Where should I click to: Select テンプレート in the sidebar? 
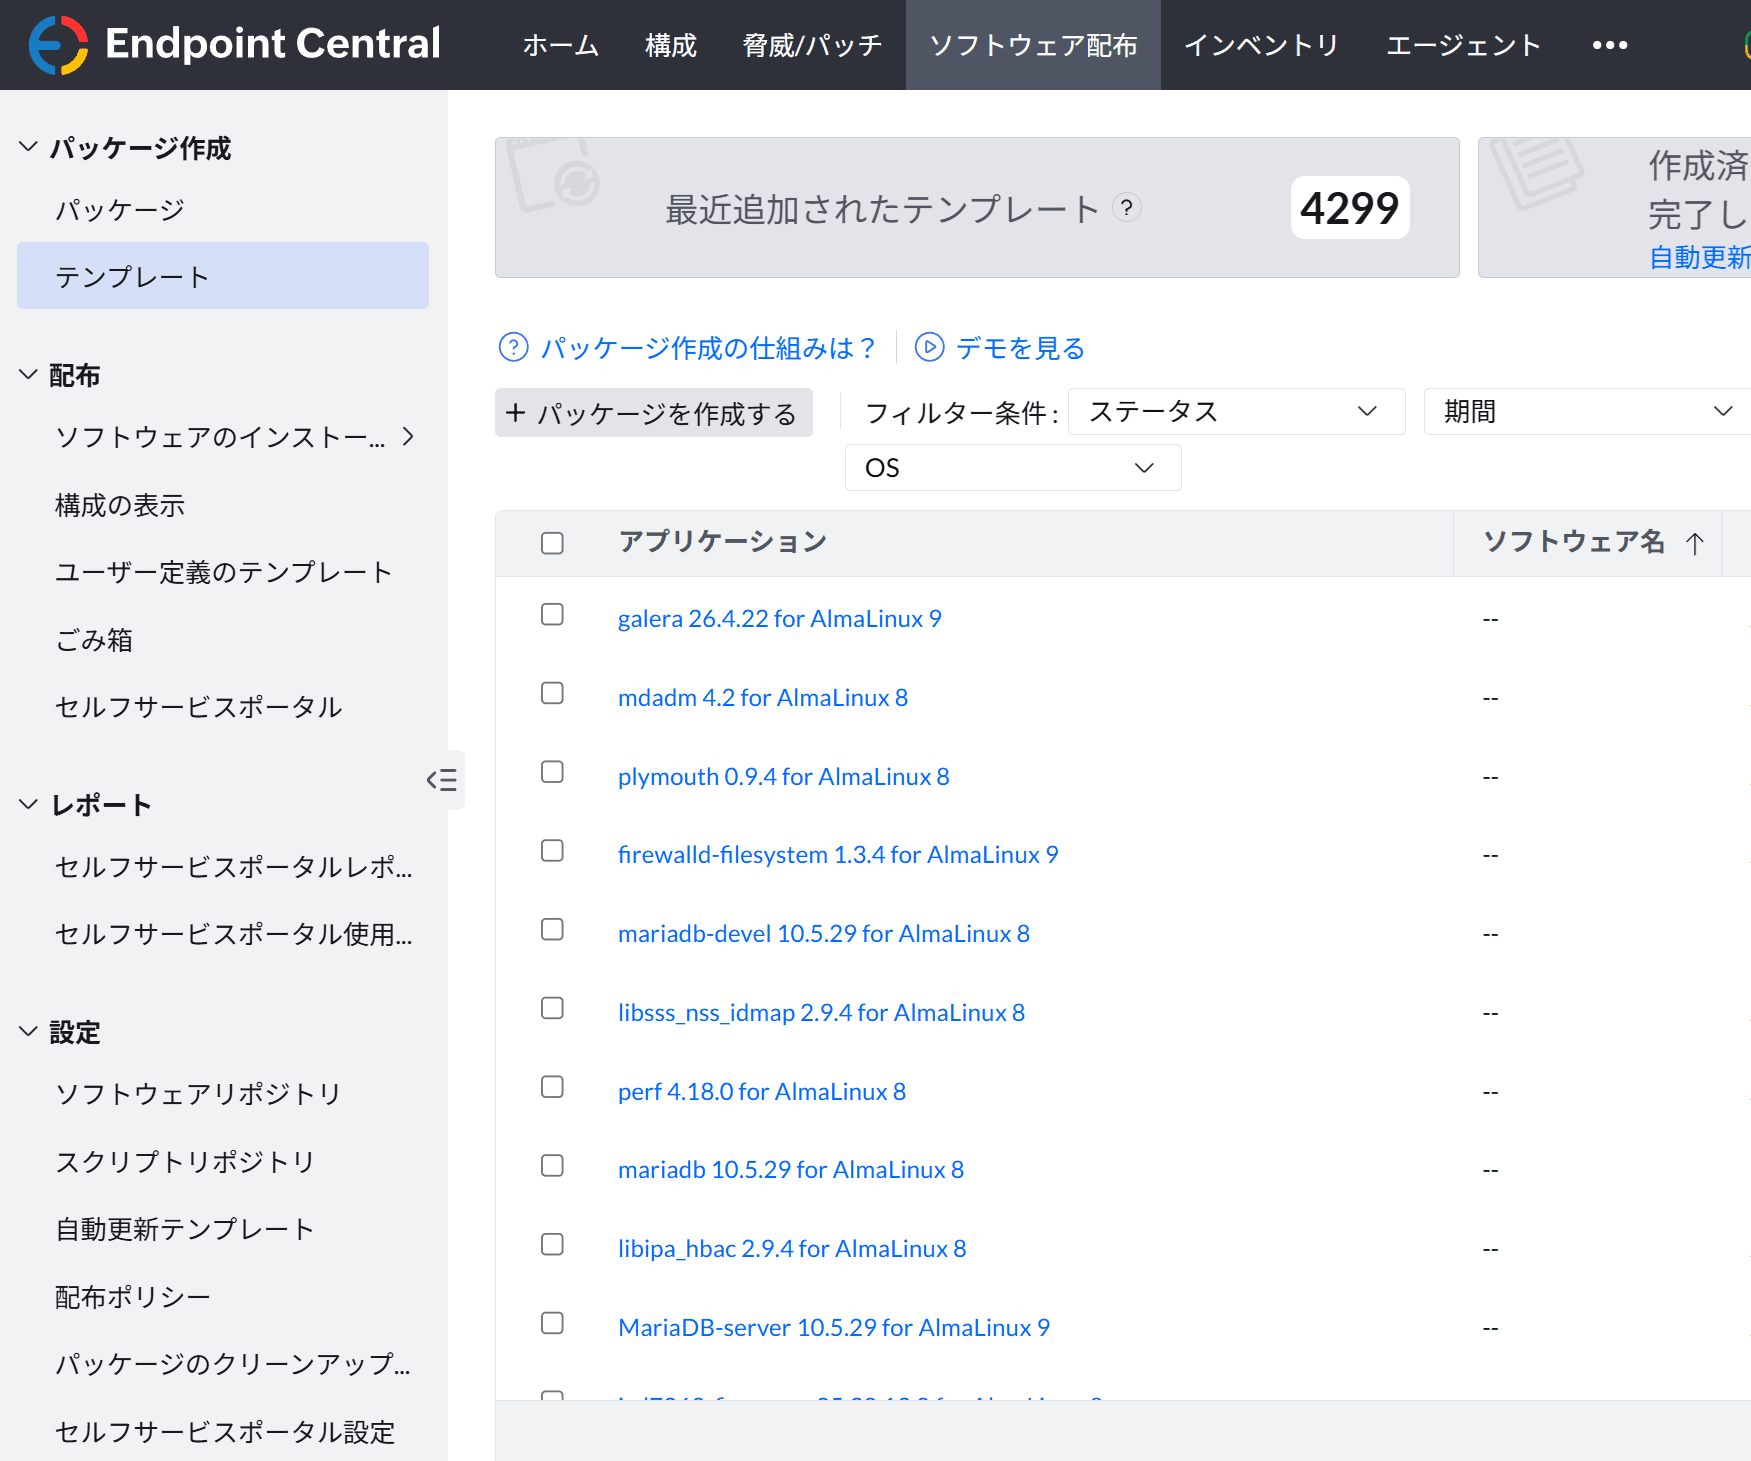(223, 276)
